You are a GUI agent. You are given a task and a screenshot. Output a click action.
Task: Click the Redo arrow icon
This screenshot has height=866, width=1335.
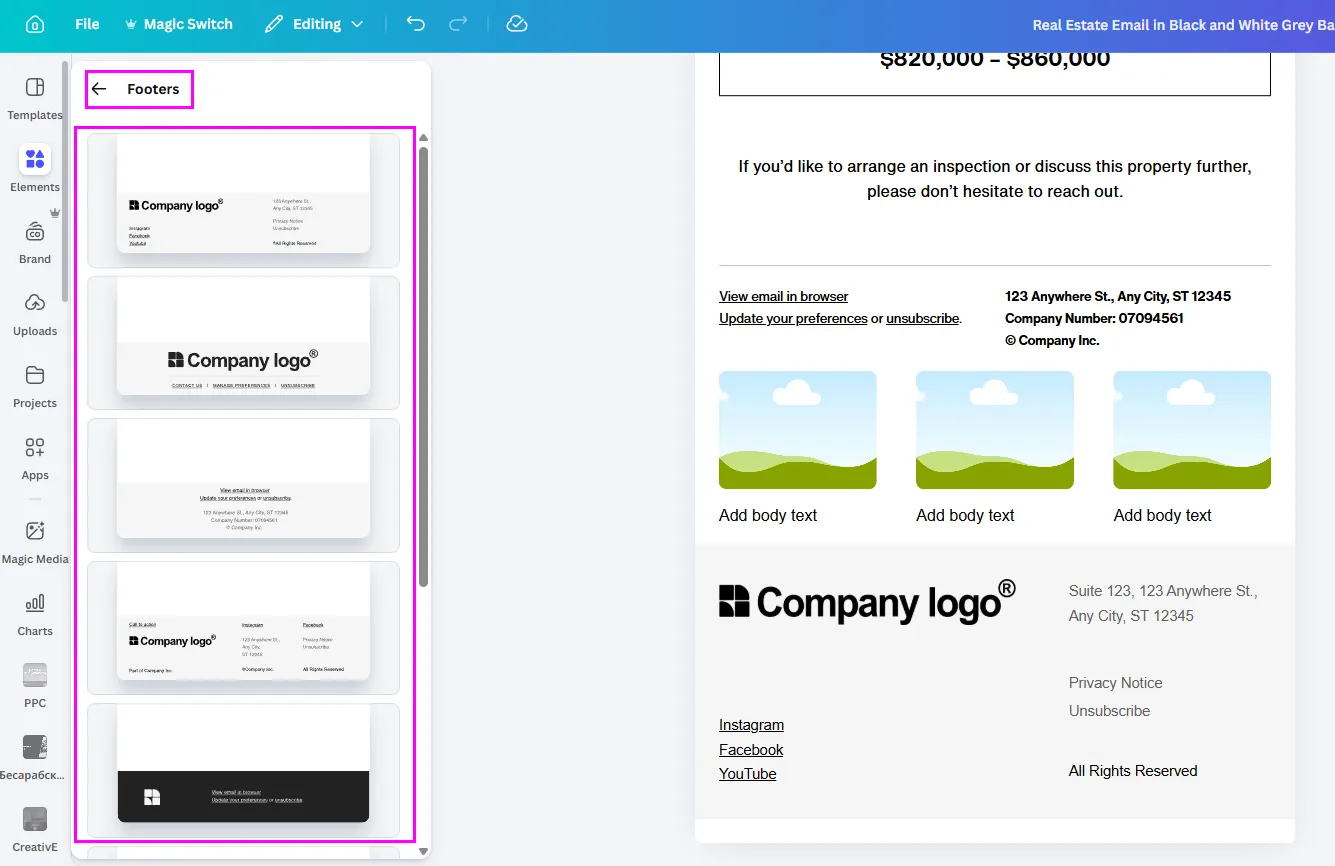458,24
